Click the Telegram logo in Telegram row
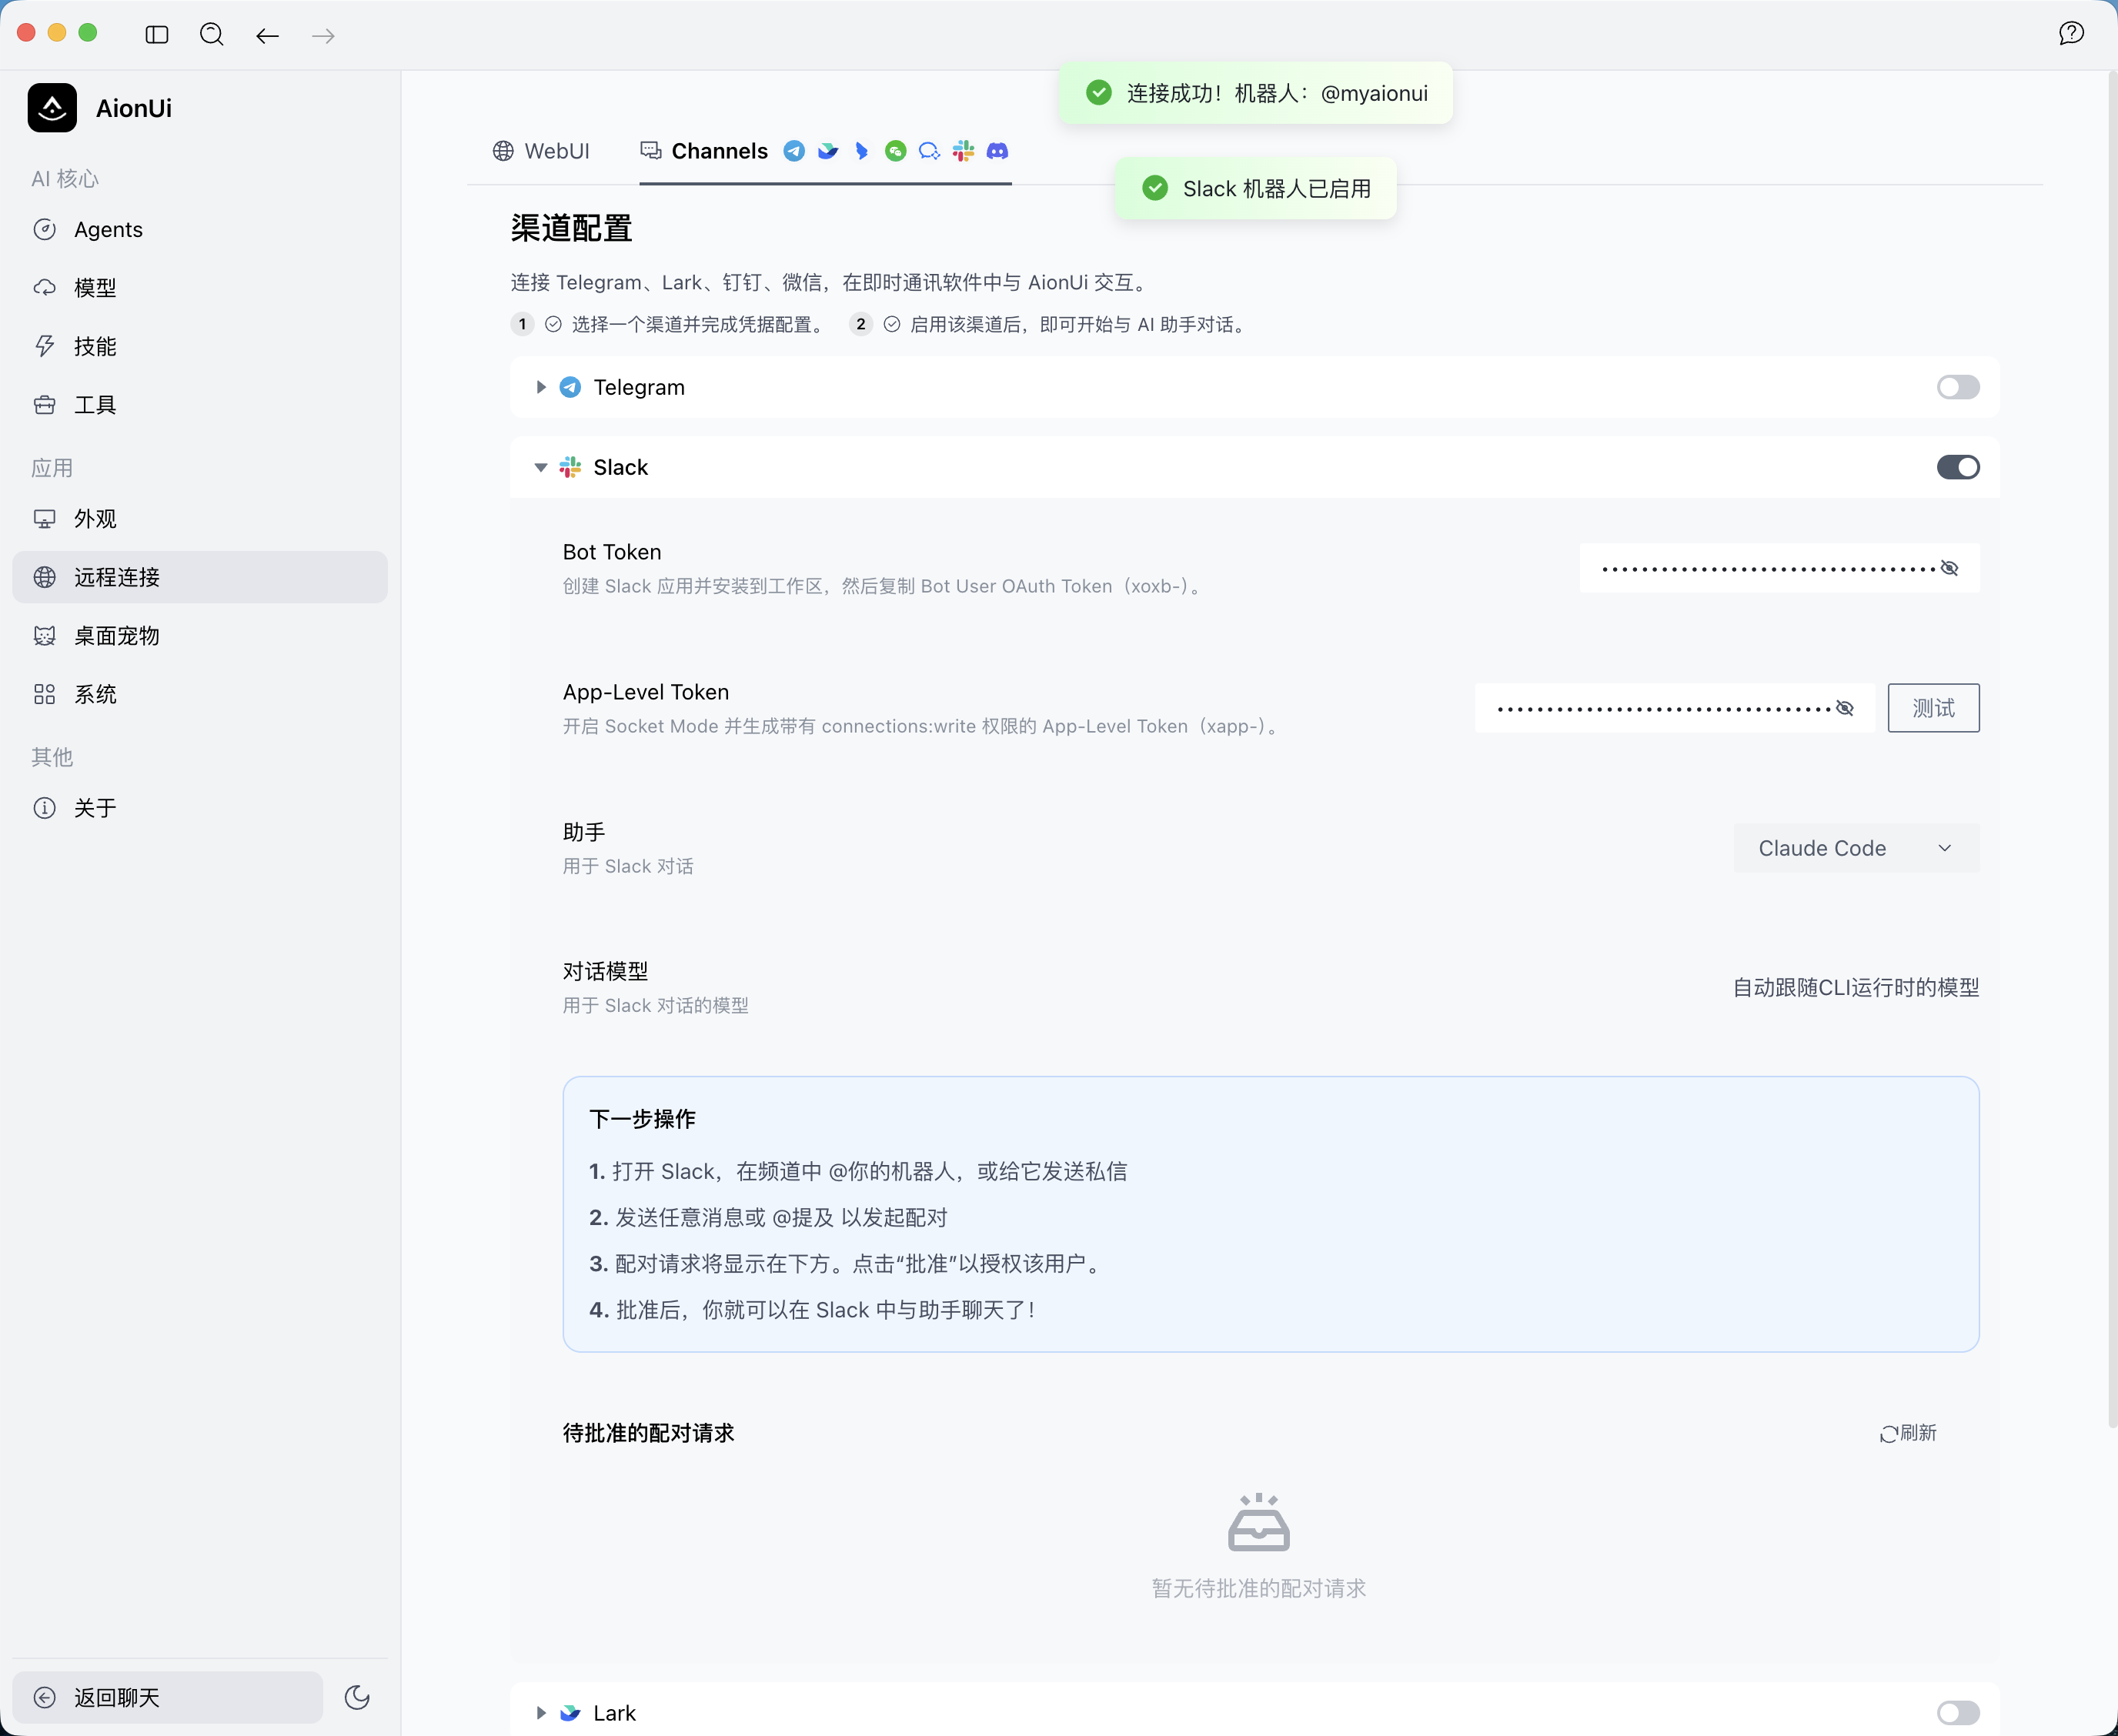The width and height of the screenshot is (2118, 1736). [570, 387]
